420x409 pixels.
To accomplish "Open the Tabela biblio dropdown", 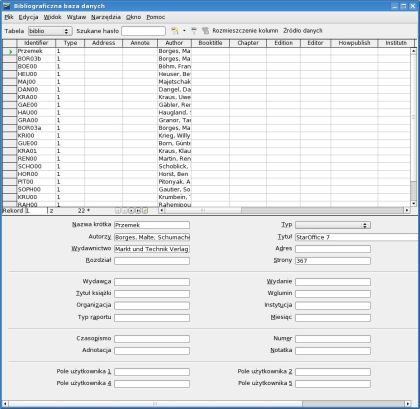I will 50,31.
